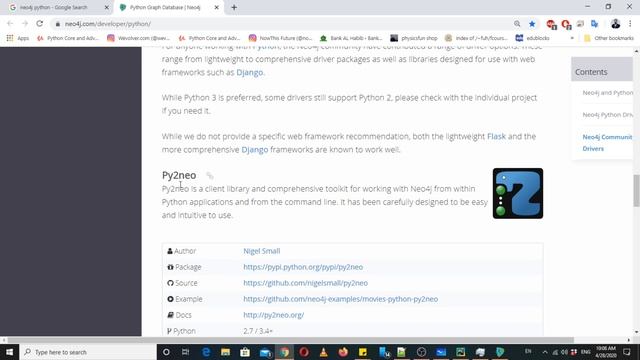
Task: Open Sticky Notes on the taskbar
Action: click(x=362, y=352)
